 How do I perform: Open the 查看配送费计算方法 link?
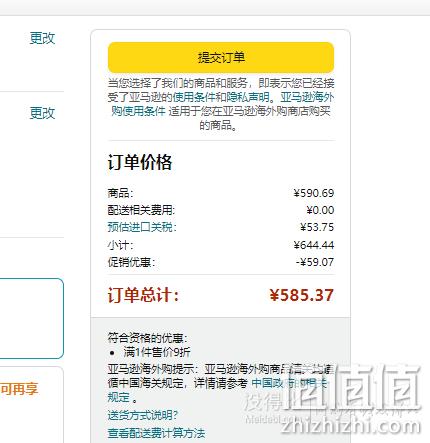click(x=156, y=433)
